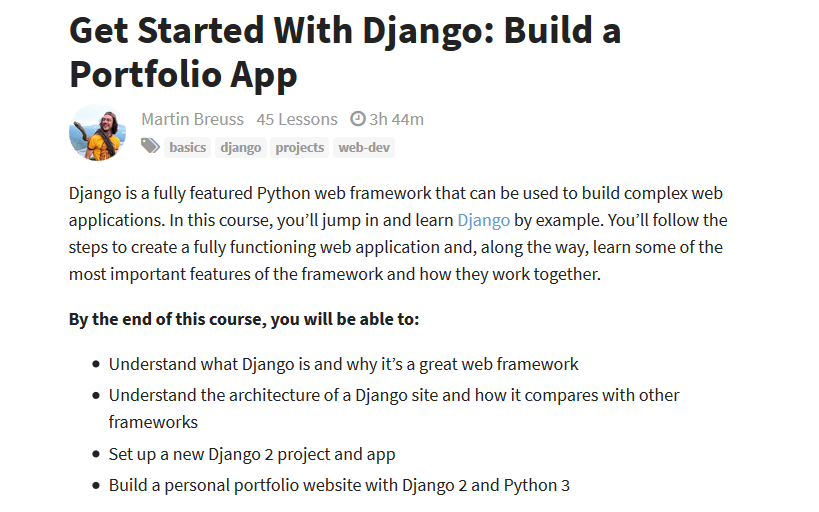Viewport: 819px width, 512px height.
Task: Click the 45 Lessons label
Action: coord(297,119)
